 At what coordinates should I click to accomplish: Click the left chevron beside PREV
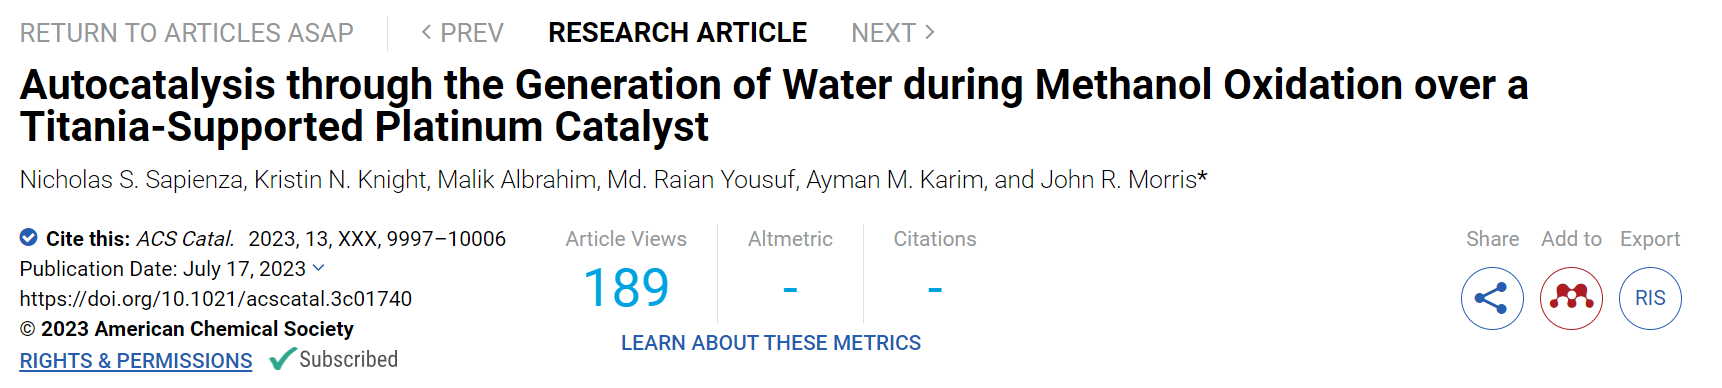[x=427, y=32]
